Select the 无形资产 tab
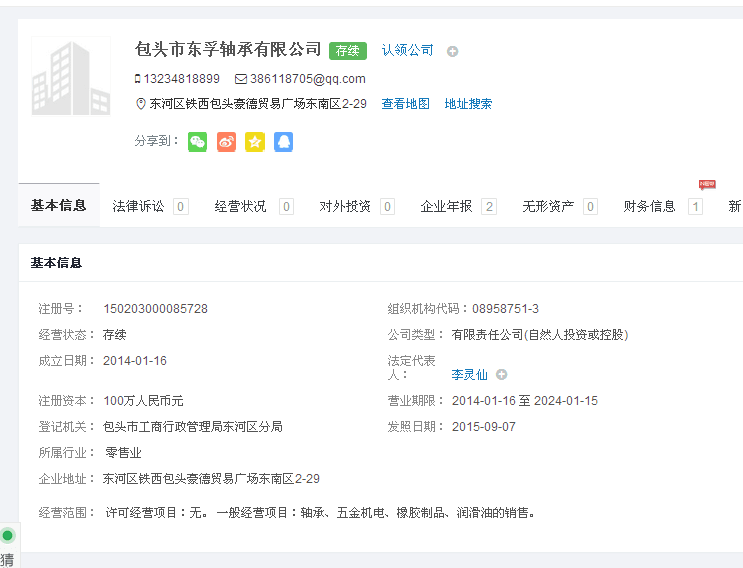 pyautogui.click(x=548, y=206)
